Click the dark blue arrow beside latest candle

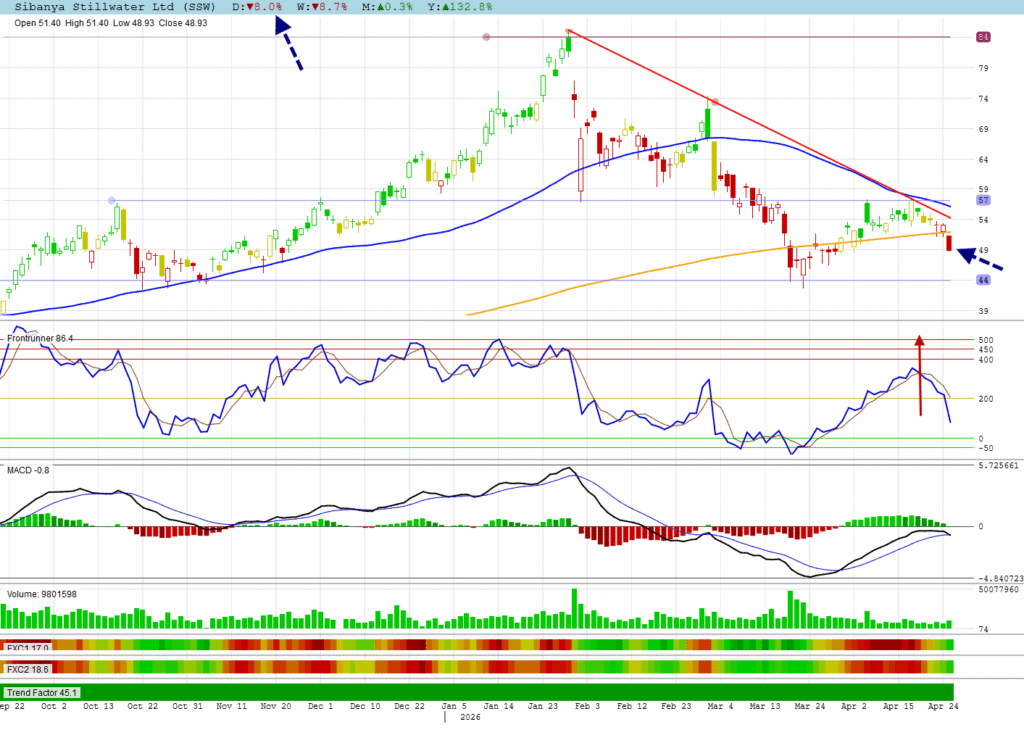point(979,258)
